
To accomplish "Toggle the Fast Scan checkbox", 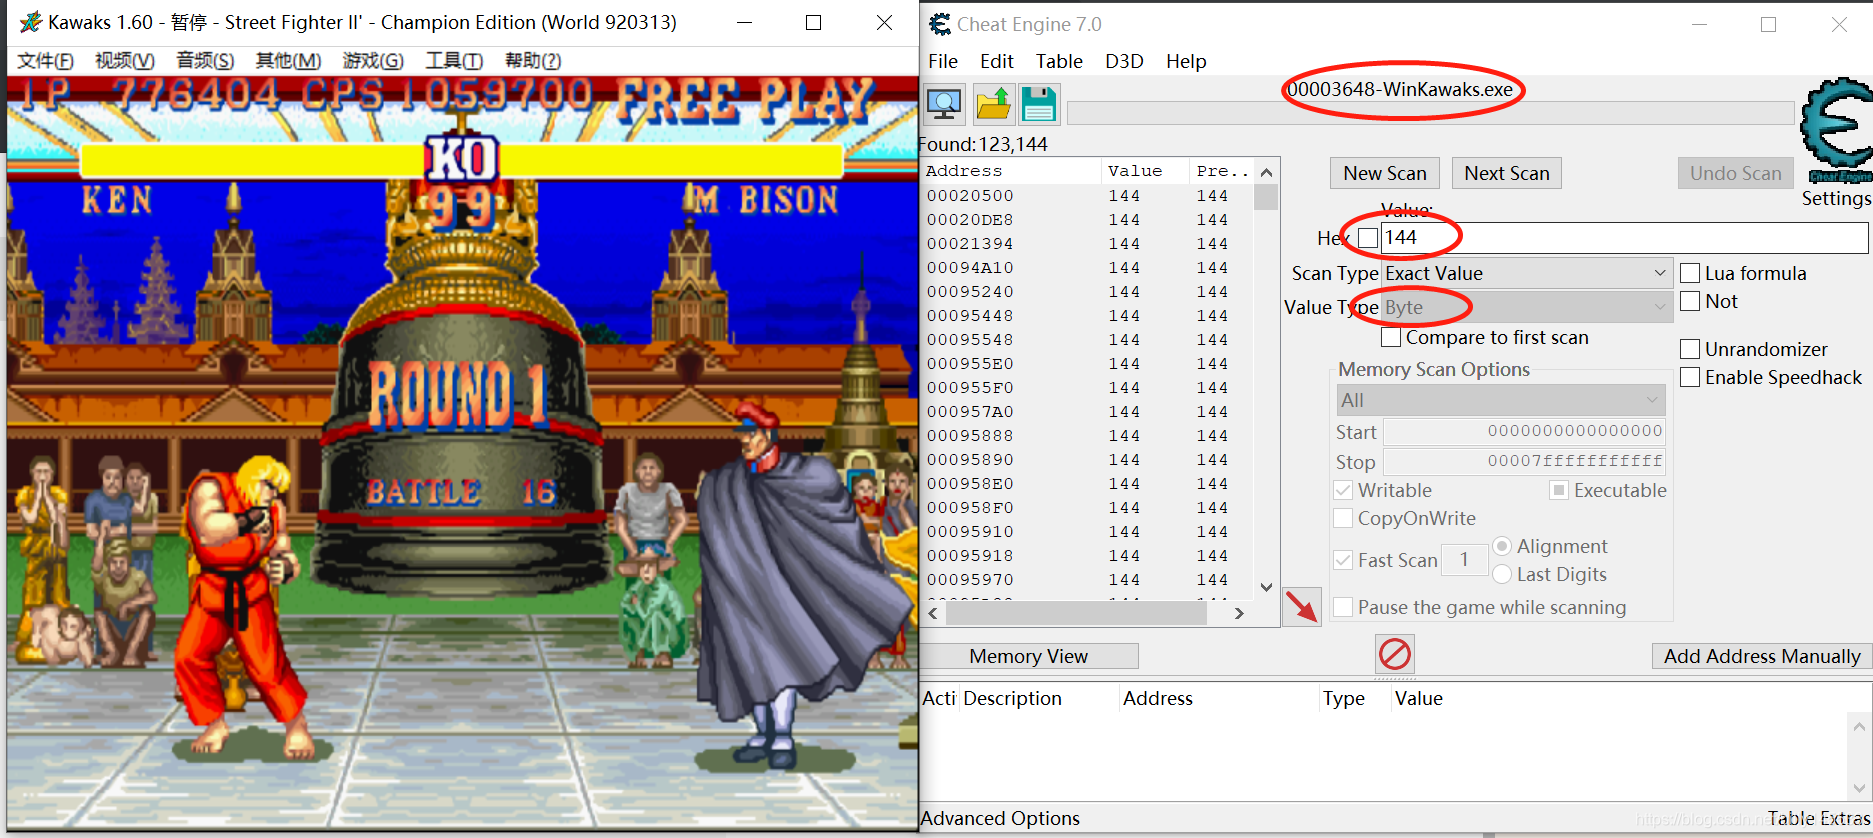I will (x=1344, y=560).
